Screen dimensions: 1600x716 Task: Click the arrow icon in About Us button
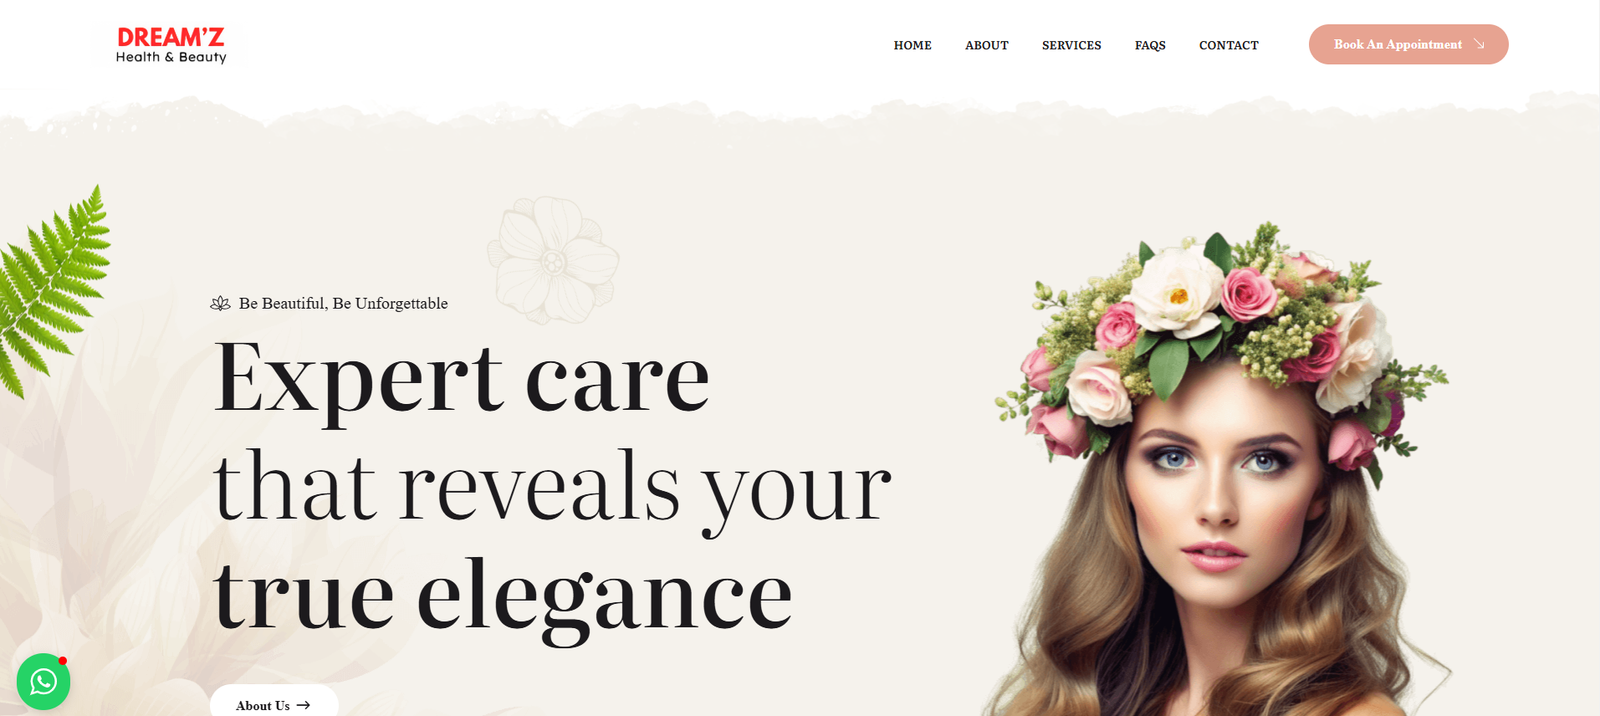click(x=303, y=705)
